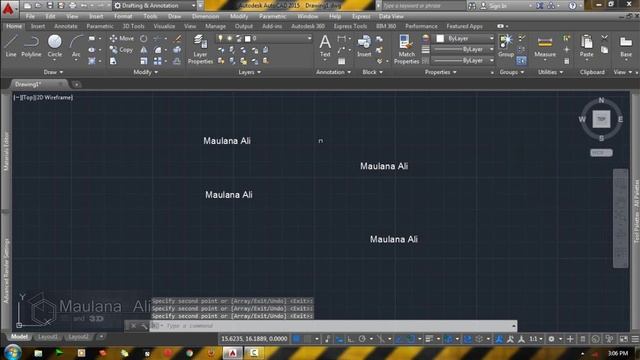Click the keyword search field
The height and width of the screenshot is (360, 640).
[x=423, y=6]
